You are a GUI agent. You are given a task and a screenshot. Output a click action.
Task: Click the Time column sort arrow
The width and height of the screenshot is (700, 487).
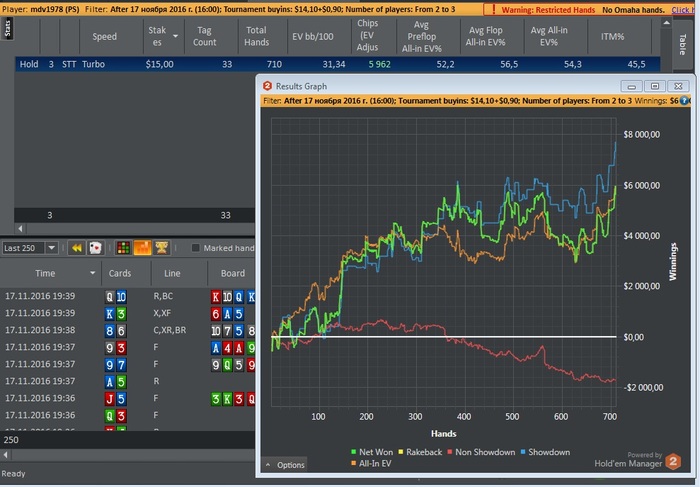92,273
